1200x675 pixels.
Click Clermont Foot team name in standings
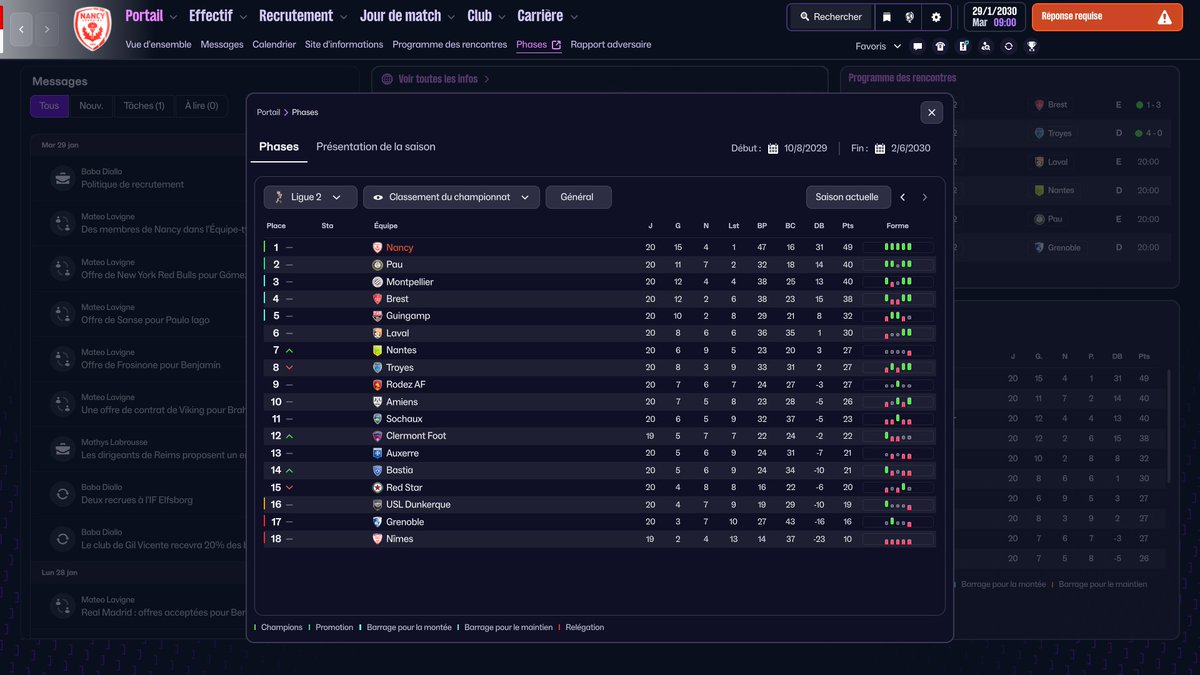pyautogui.click(x=416, y=436)
